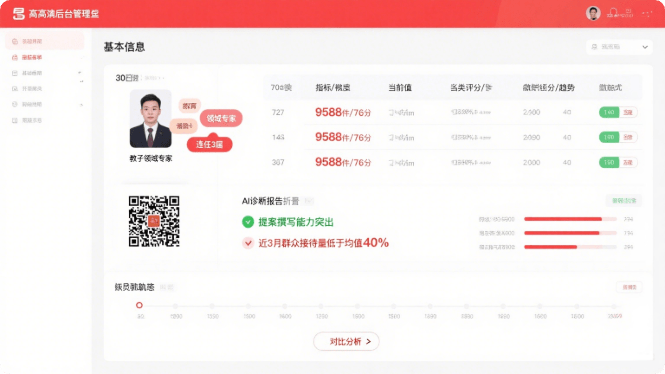Viewport: 665px width, 374px height.
Task: Click the white logo icon in the header
Action: click(x=18, y=14)
